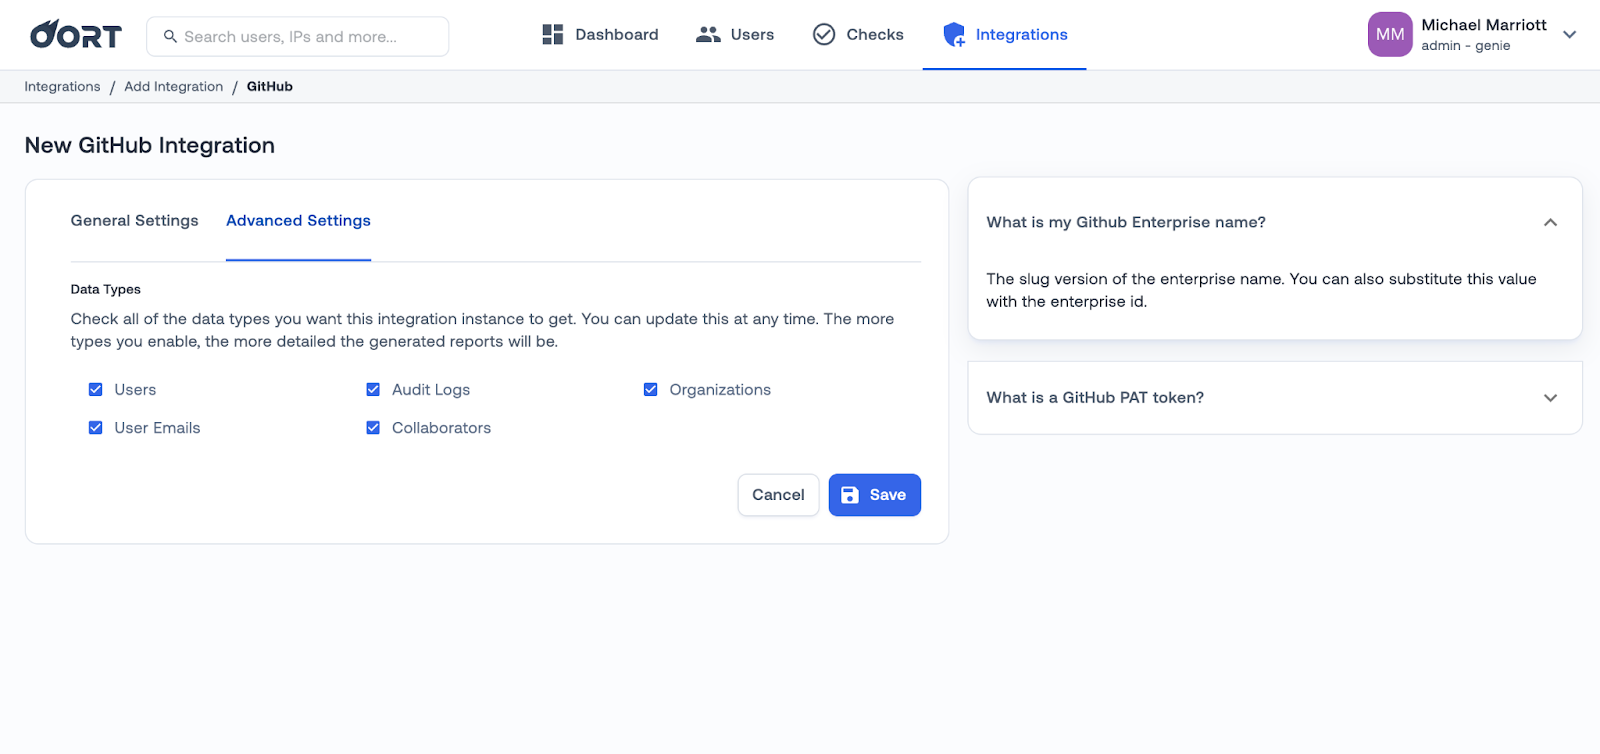Toggle the Organizations checkbox
Screen dimensions: 1600x754
tap(651, 390)
